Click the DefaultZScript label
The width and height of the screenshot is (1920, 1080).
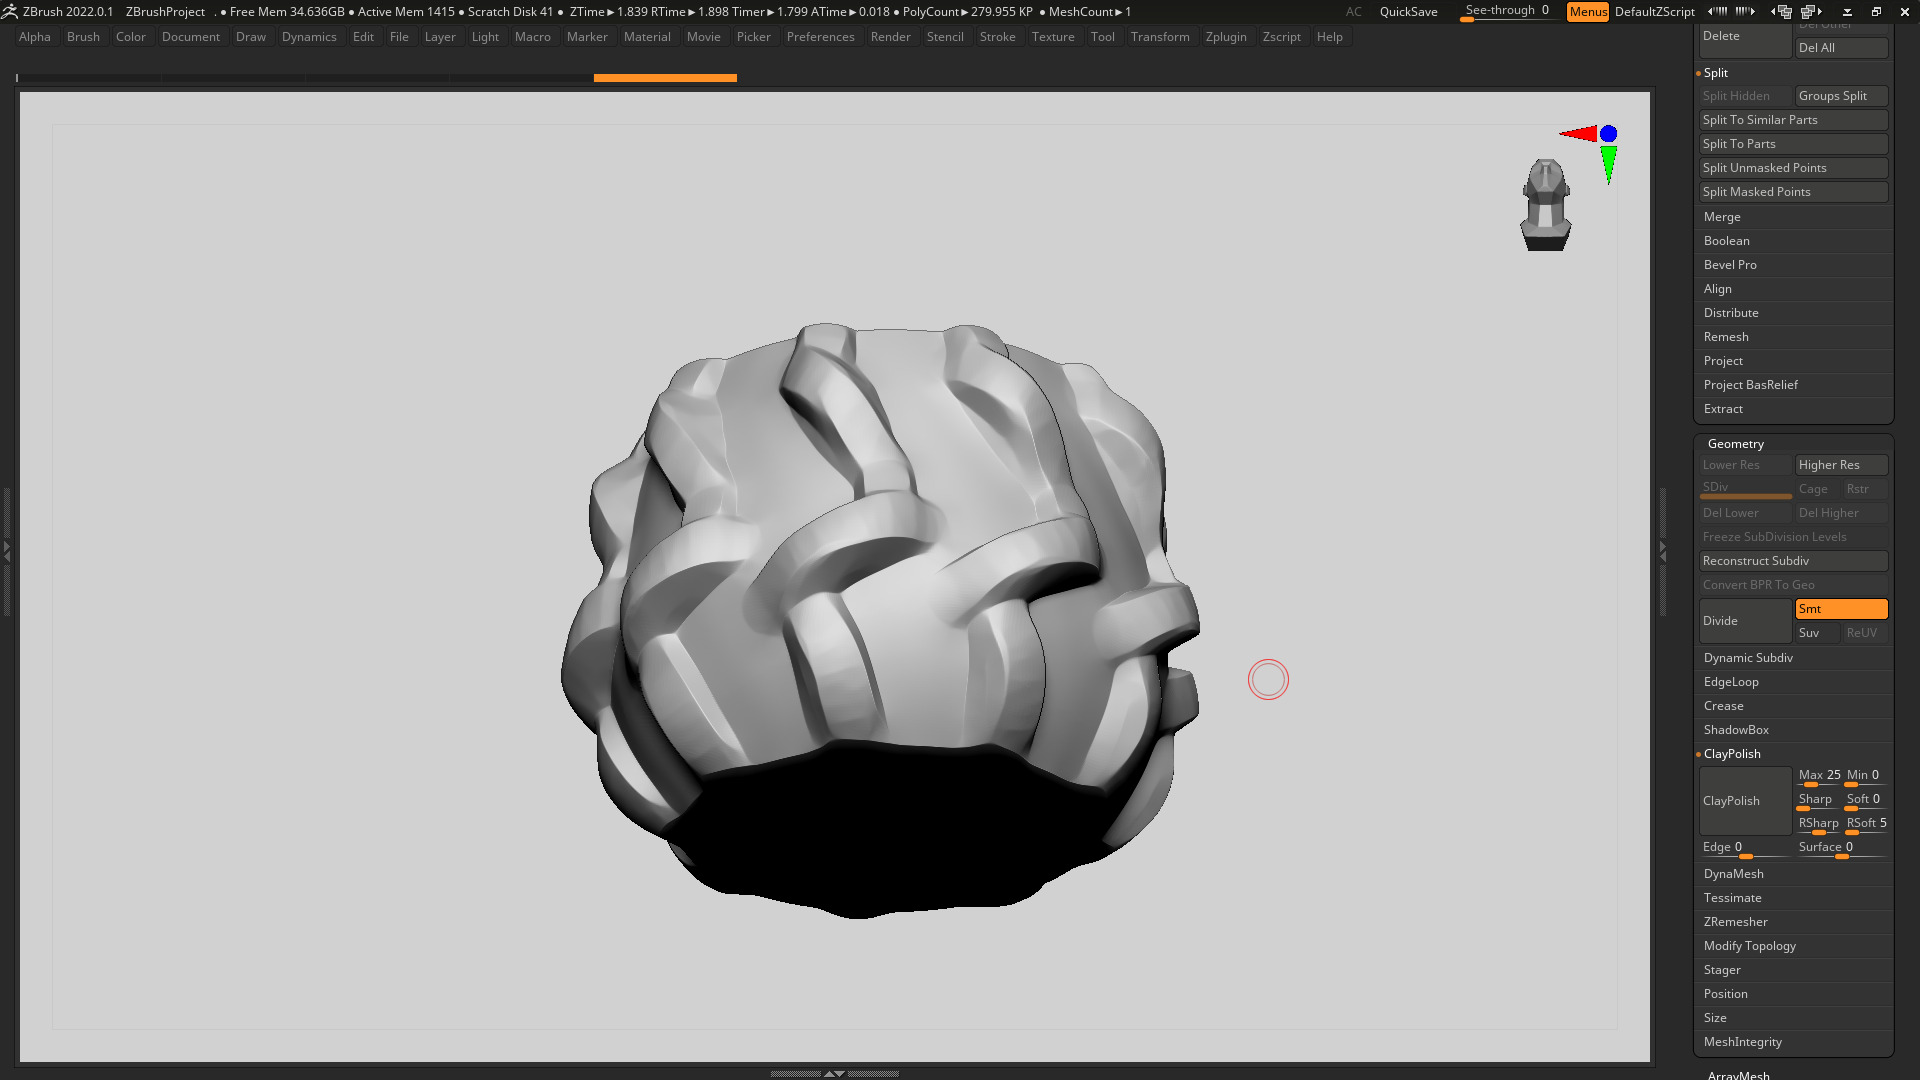click(1654, 12)
